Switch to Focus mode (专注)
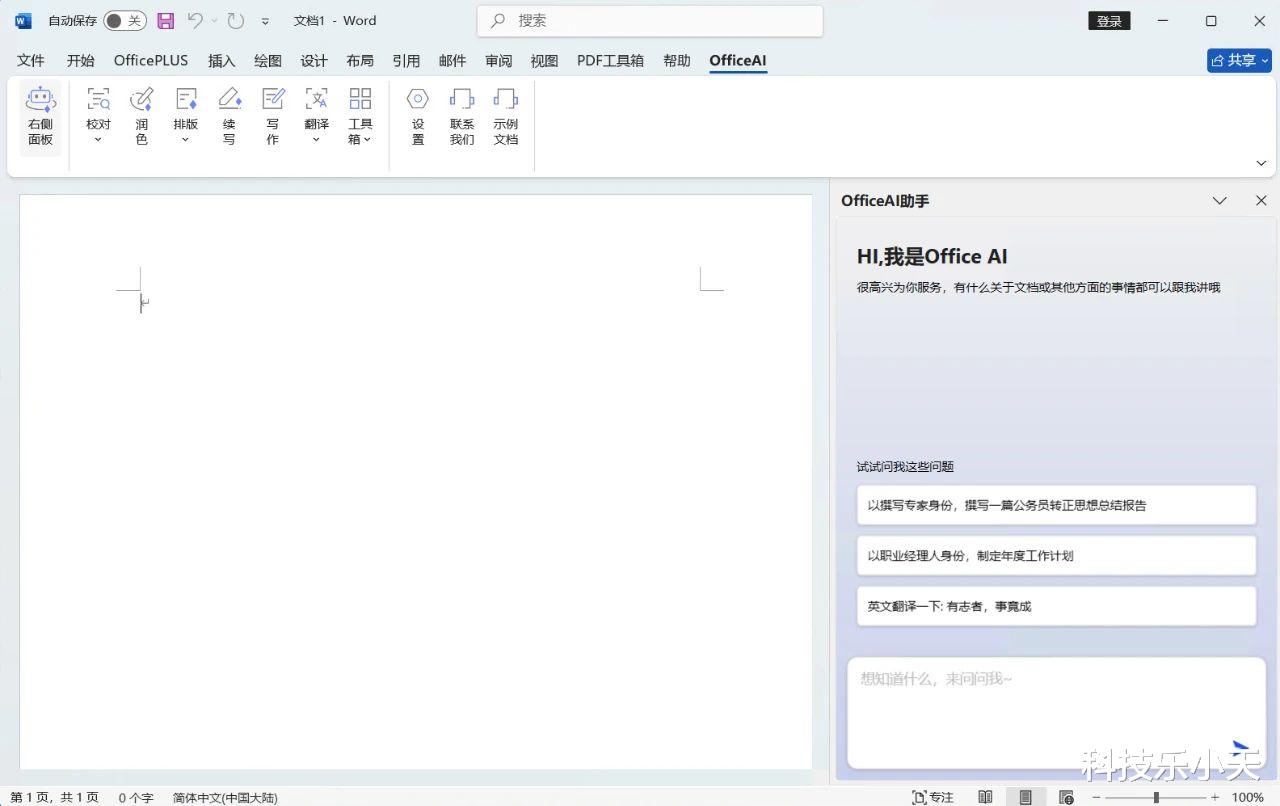The width and height of the screenshot is (1280, 806). pyautogui.click(x=933, y=797)
